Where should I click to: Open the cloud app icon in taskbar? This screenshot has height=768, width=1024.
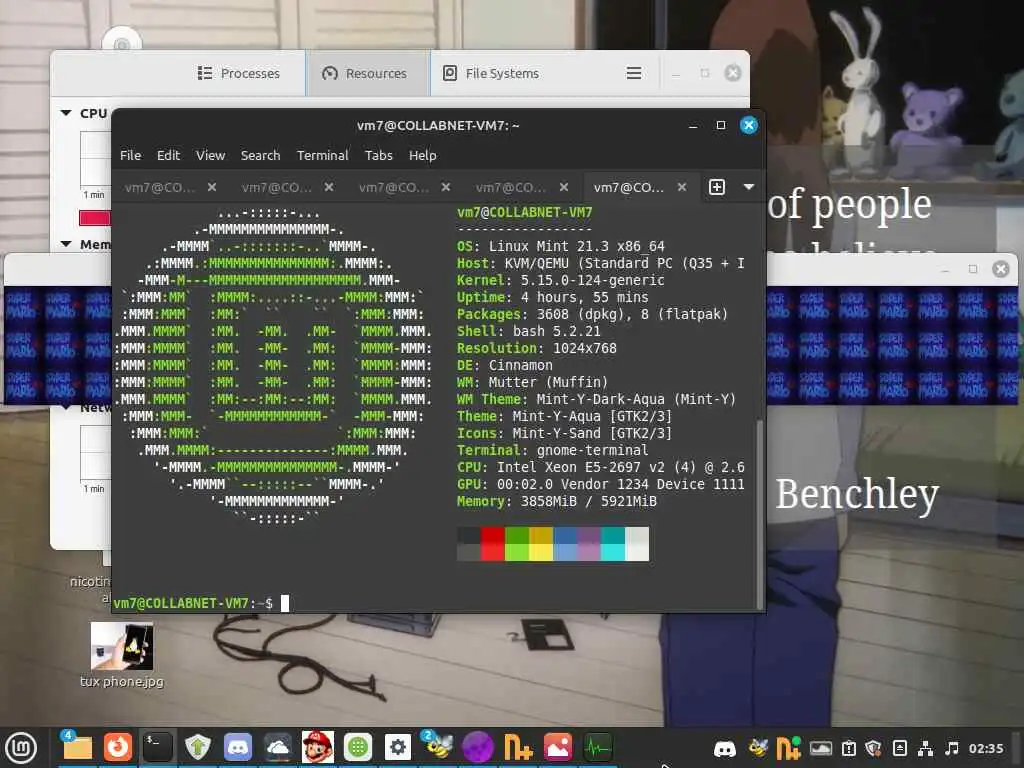(x=278, y=747)
